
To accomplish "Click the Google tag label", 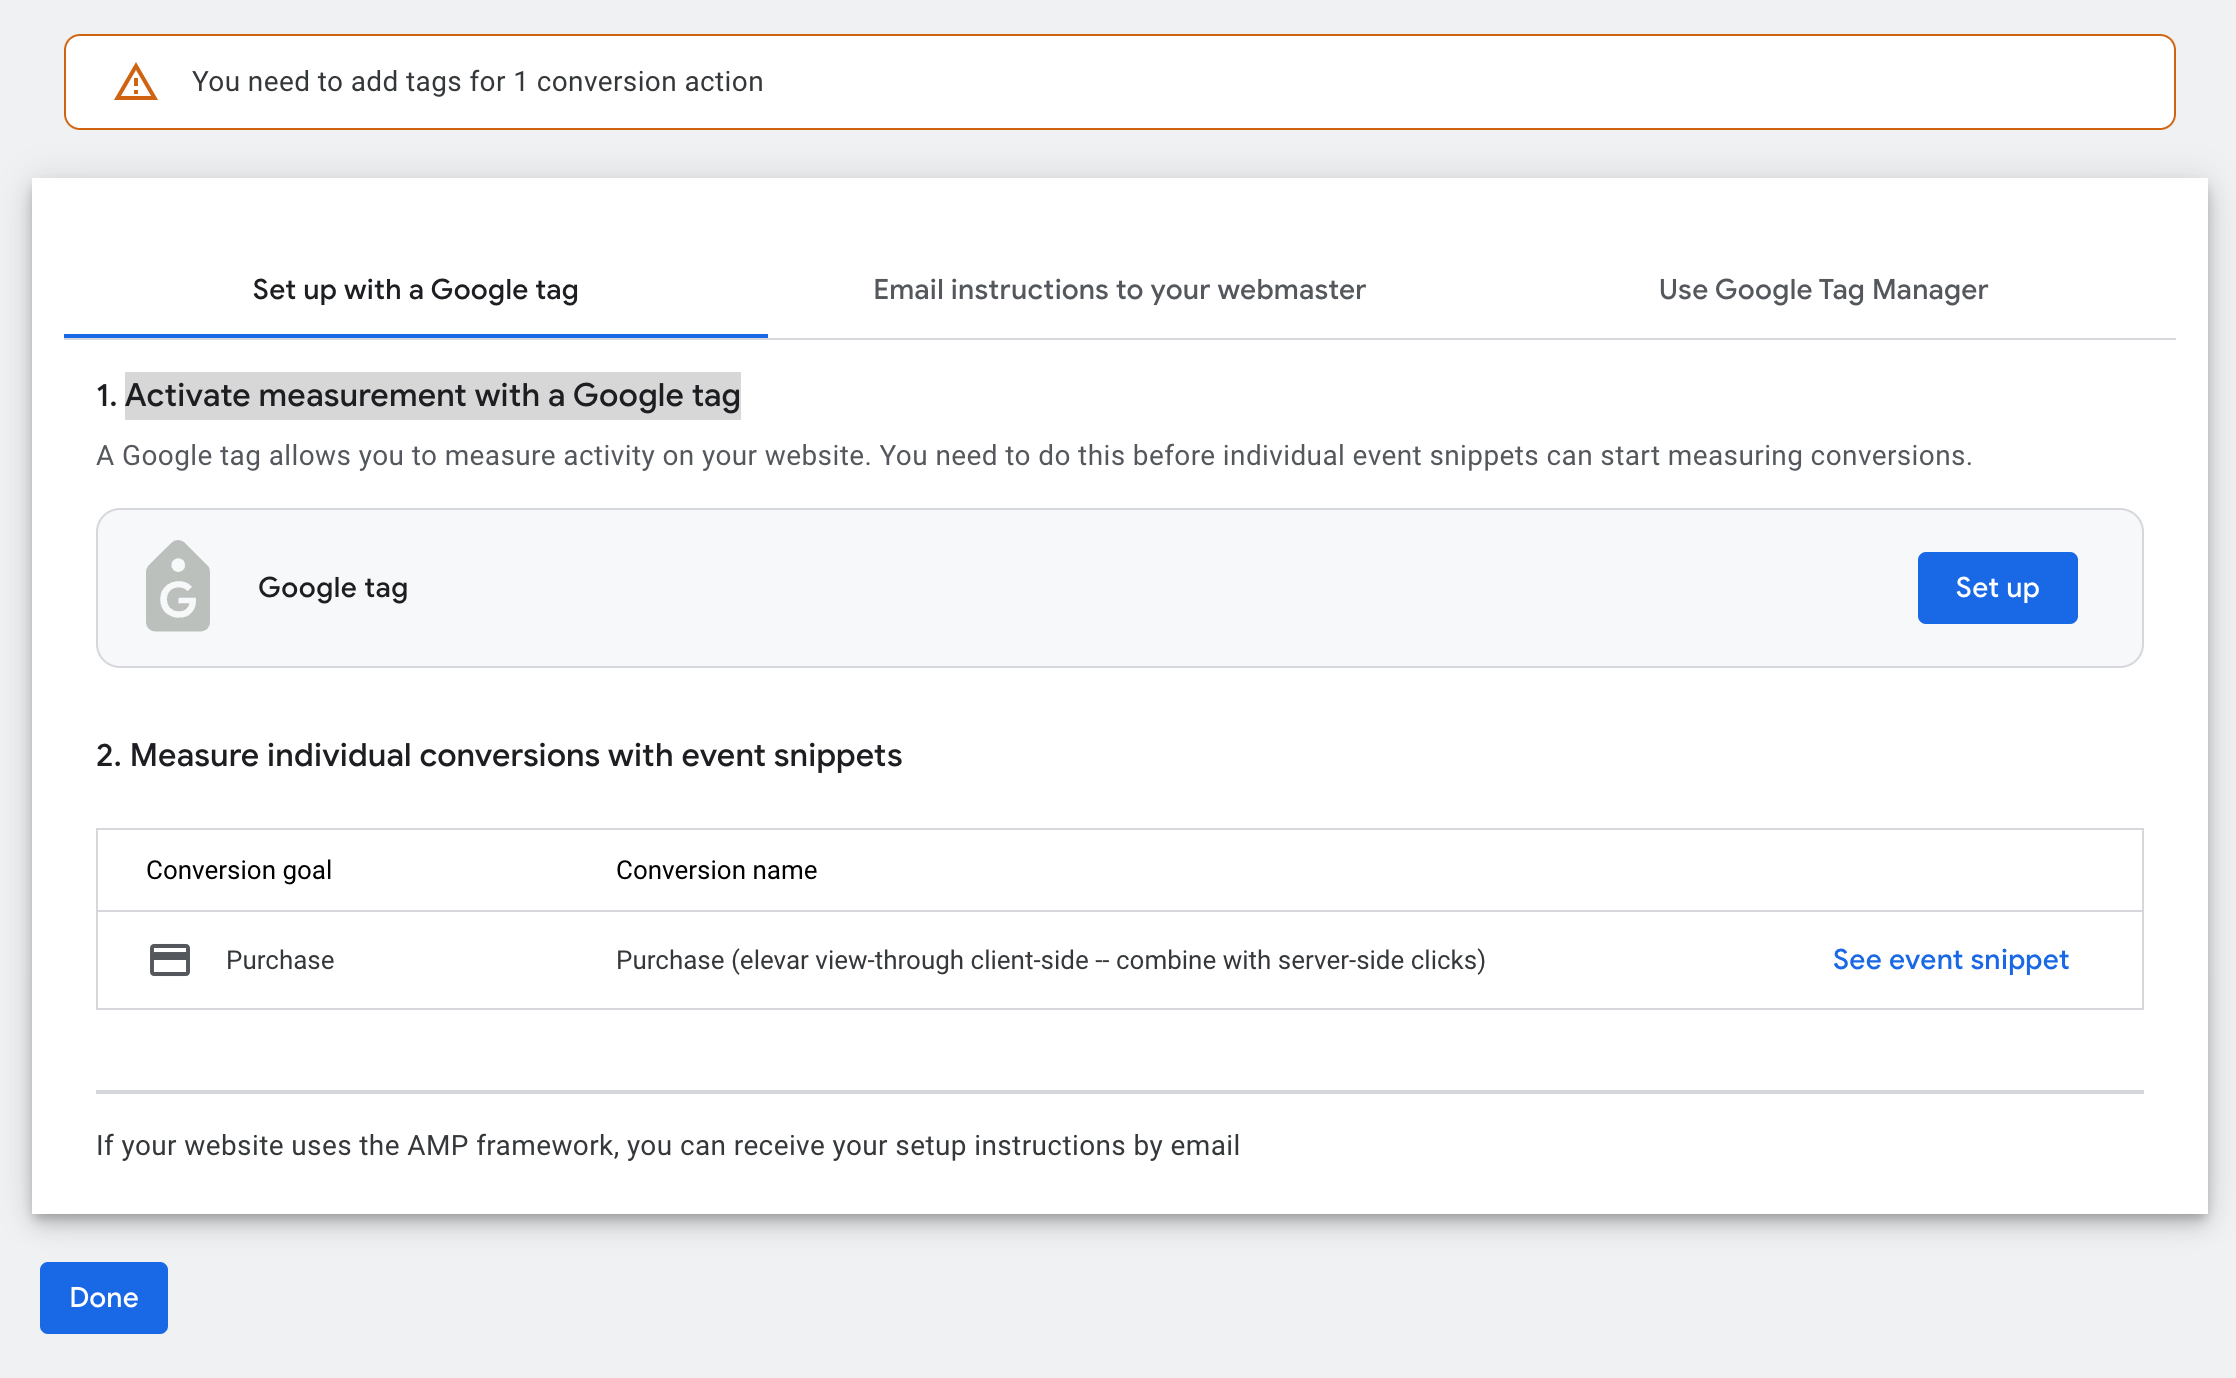I will 333,588.
